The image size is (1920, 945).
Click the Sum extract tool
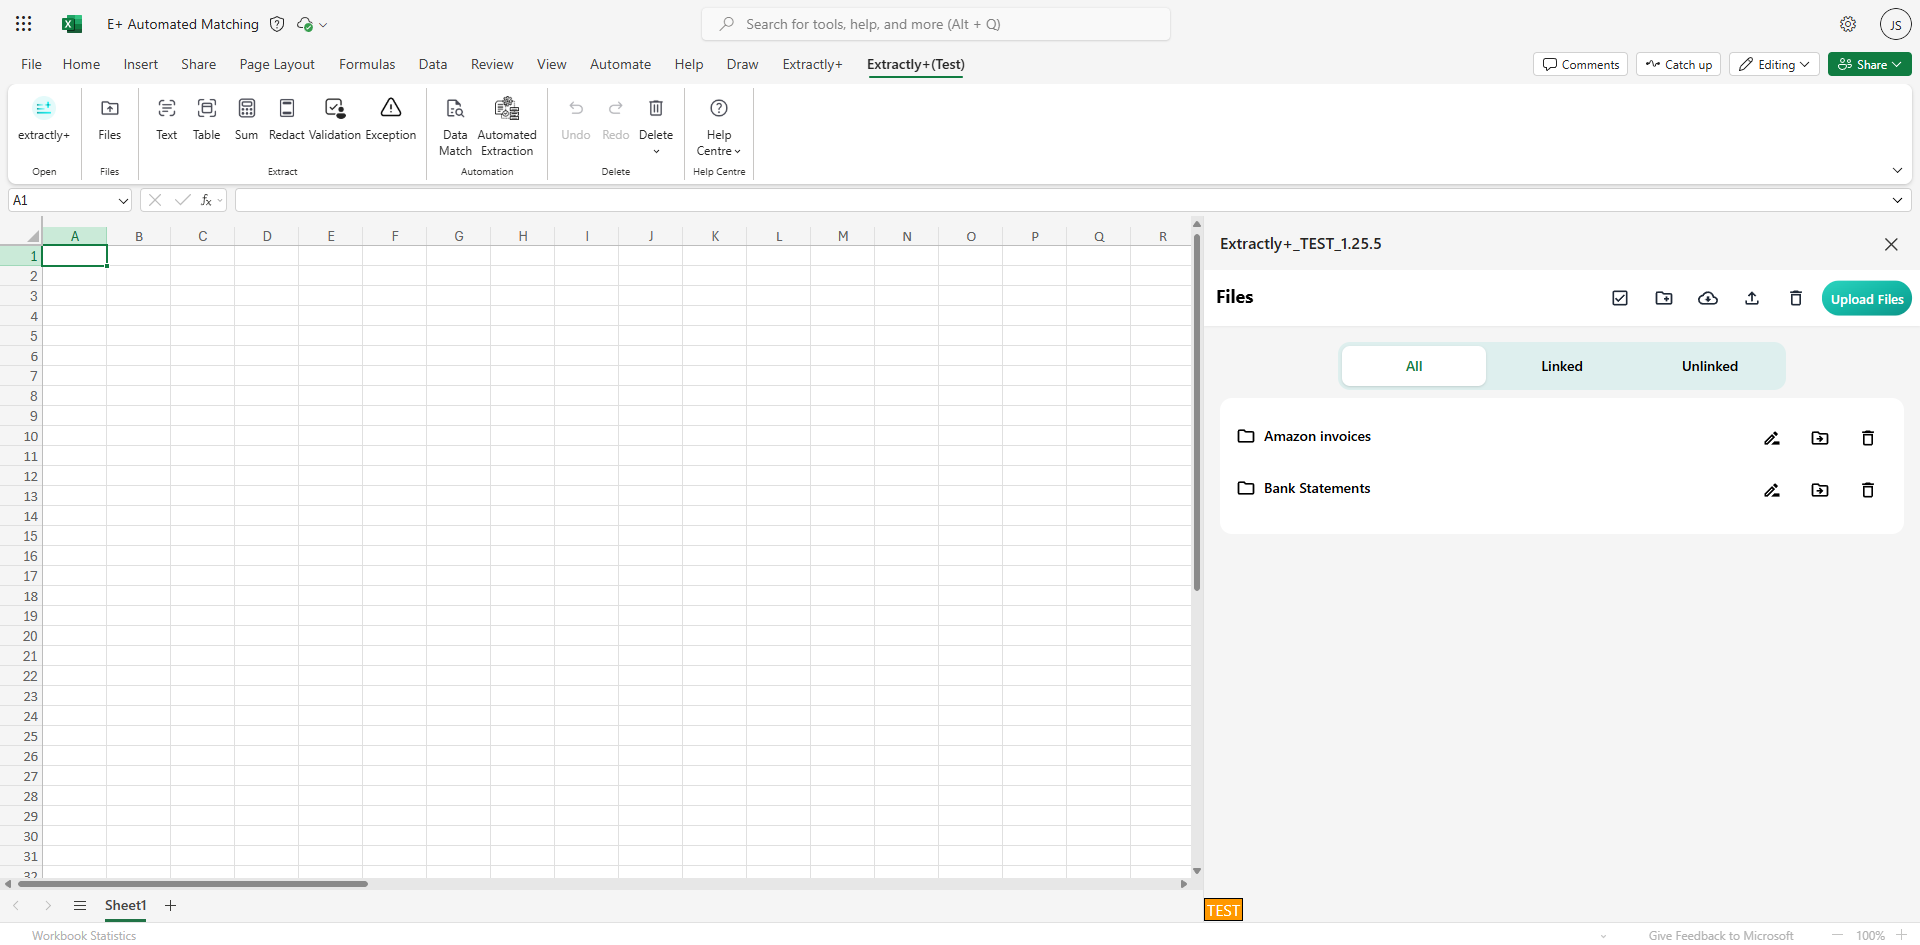246,119
